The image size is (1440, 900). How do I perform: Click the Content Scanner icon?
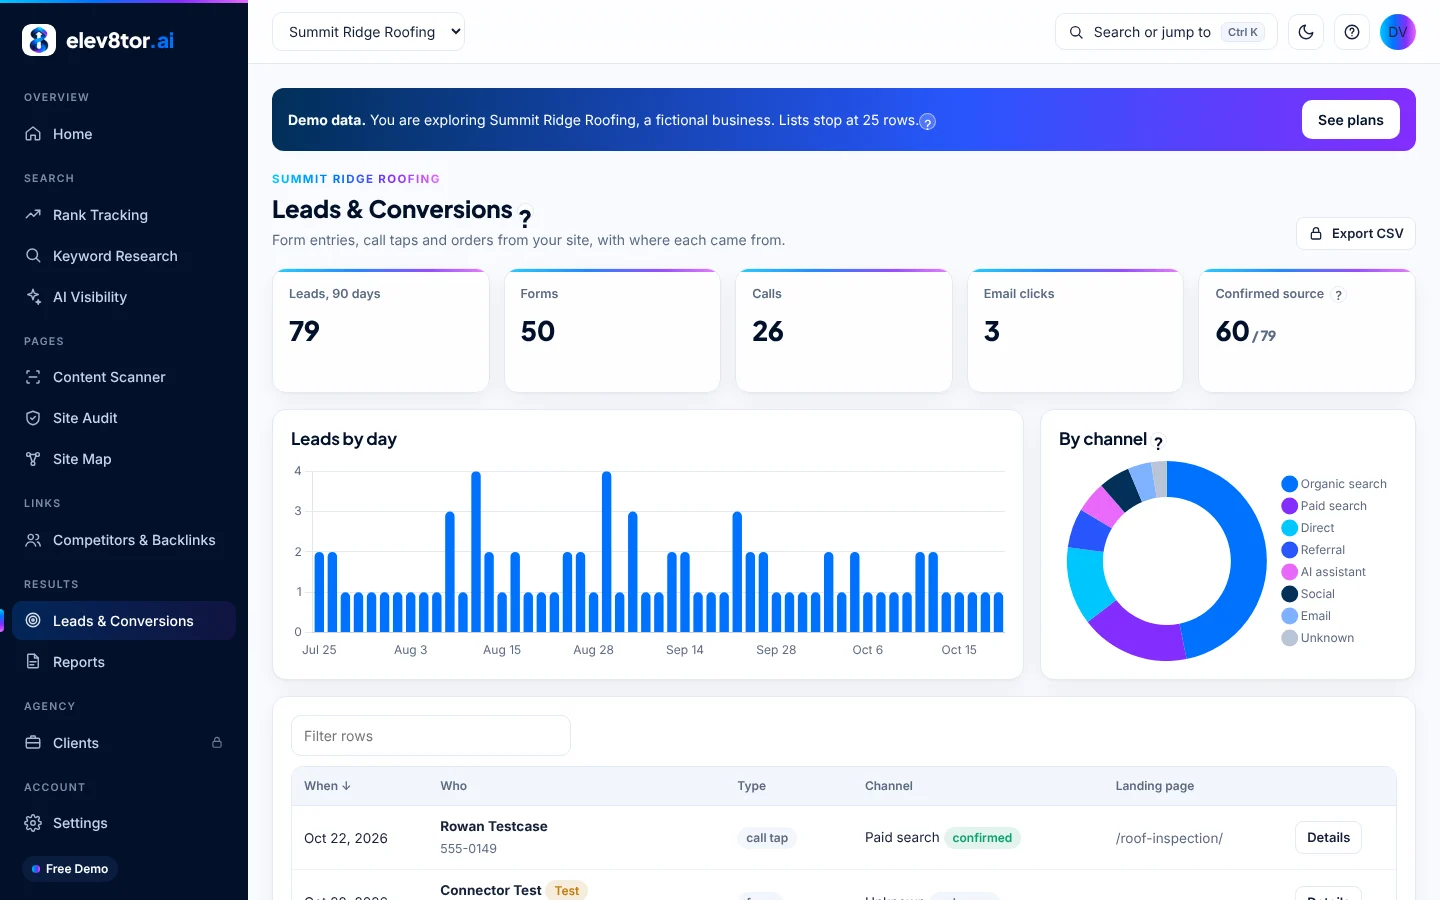[x=33, y=377]
